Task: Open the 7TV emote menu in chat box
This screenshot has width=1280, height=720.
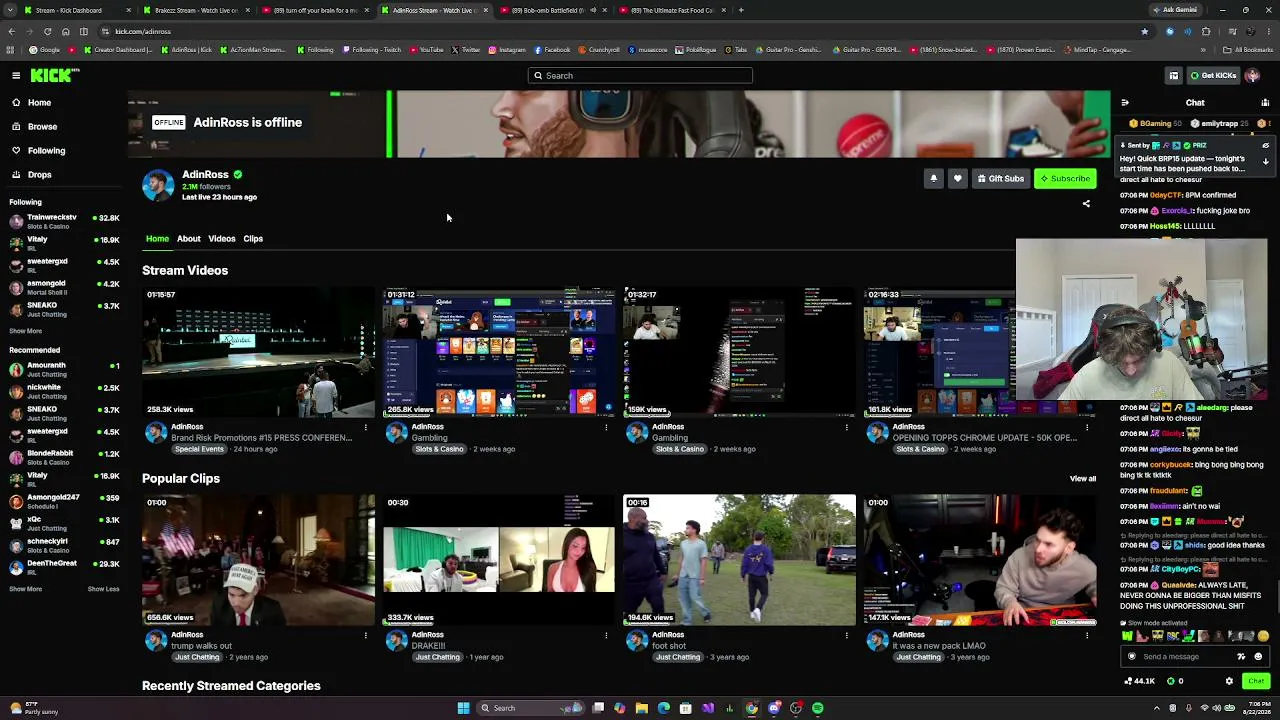Action: pos(1241,657)
